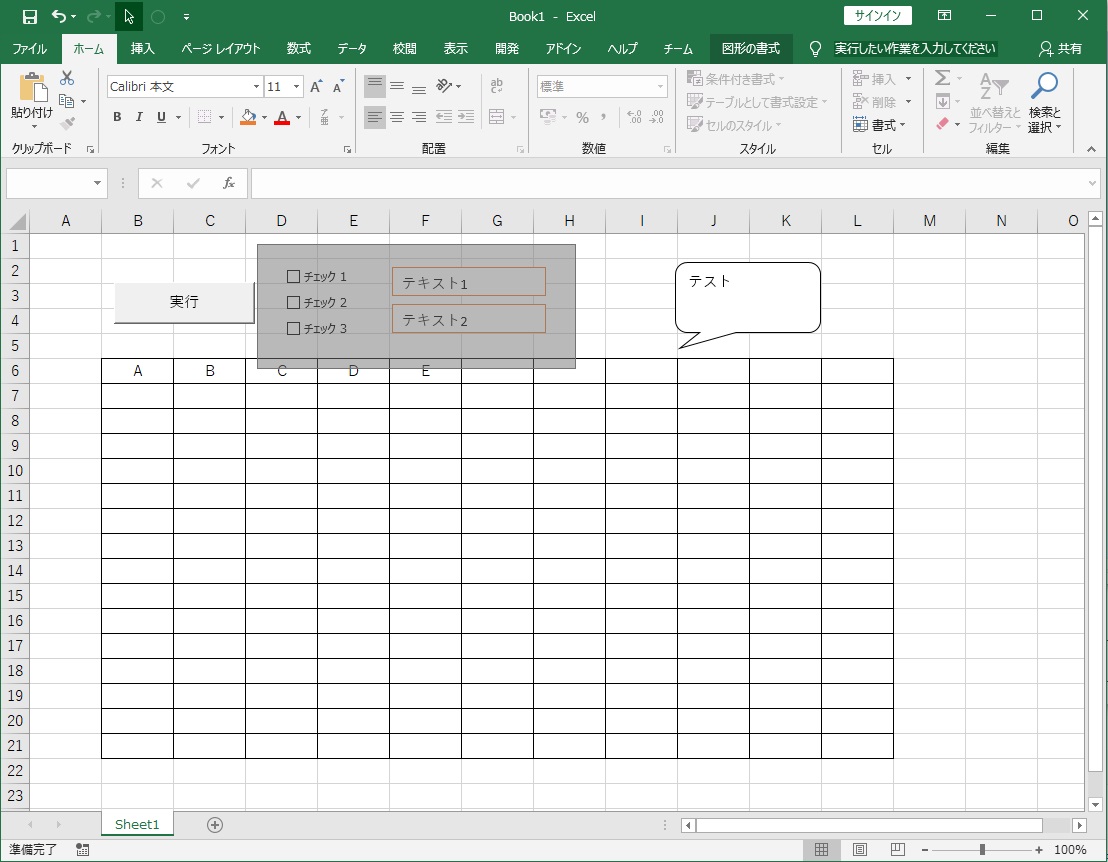Click the 実行 button on the sheet
Viewport: 1108px width, 862px height.
coord(184,302)
